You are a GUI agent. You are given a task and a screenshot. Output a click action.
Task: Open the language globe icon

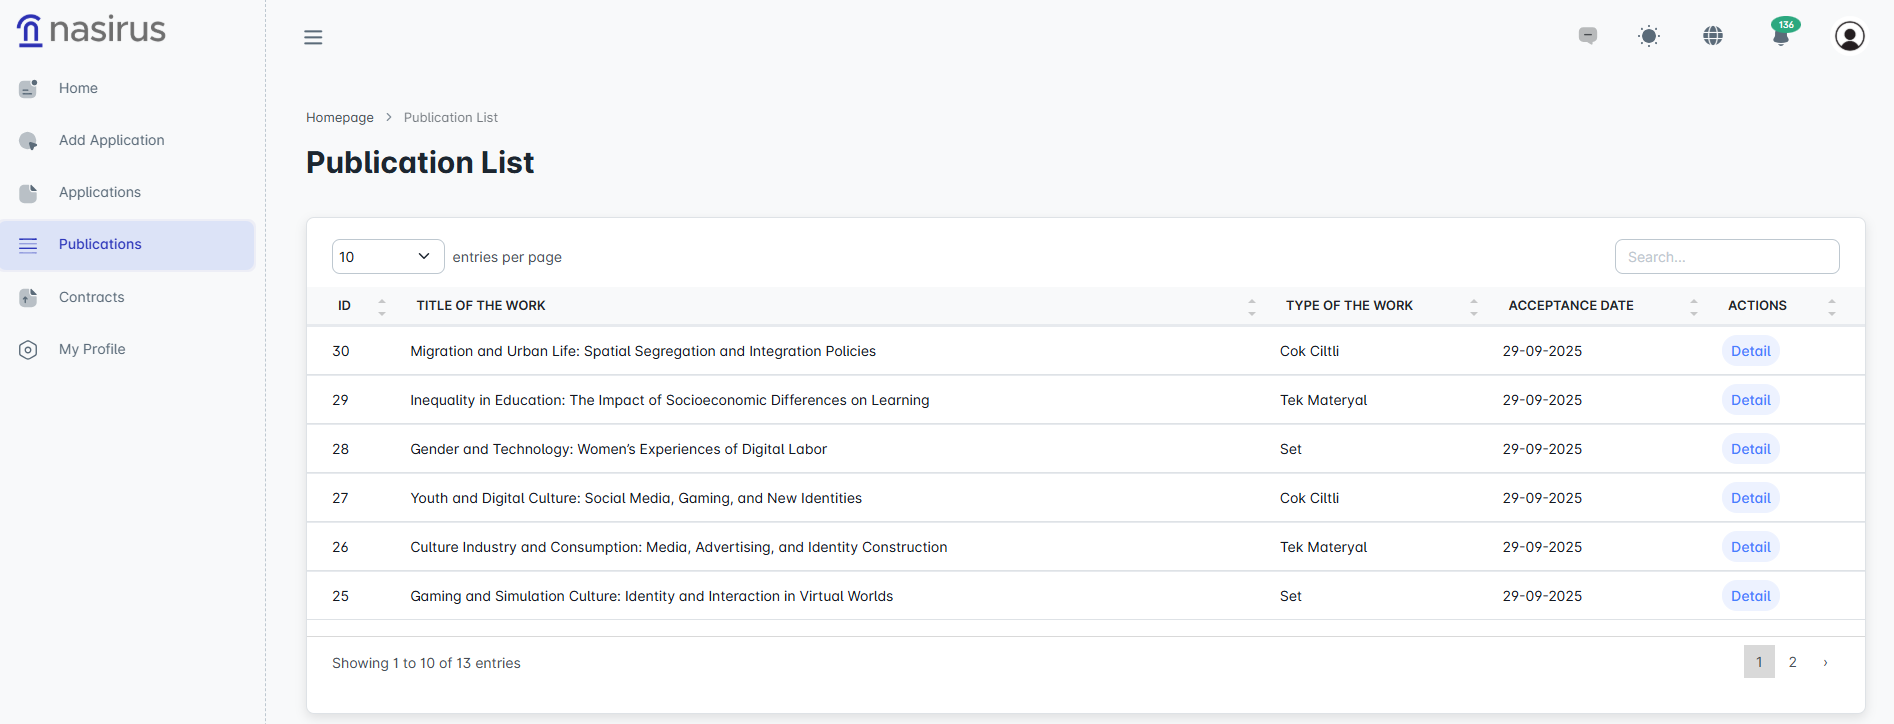[x=1713, y=36]
